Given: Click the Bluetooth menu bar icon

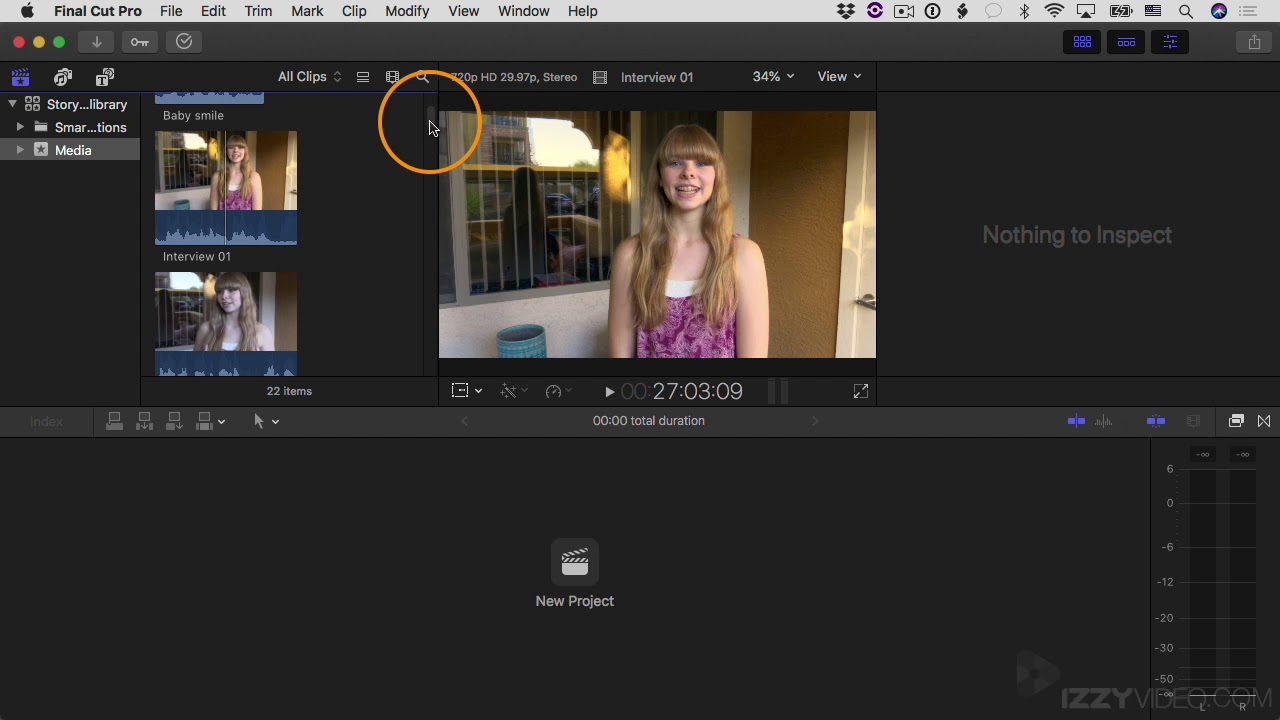Looking at the screenshot, I should point(1024,11).
